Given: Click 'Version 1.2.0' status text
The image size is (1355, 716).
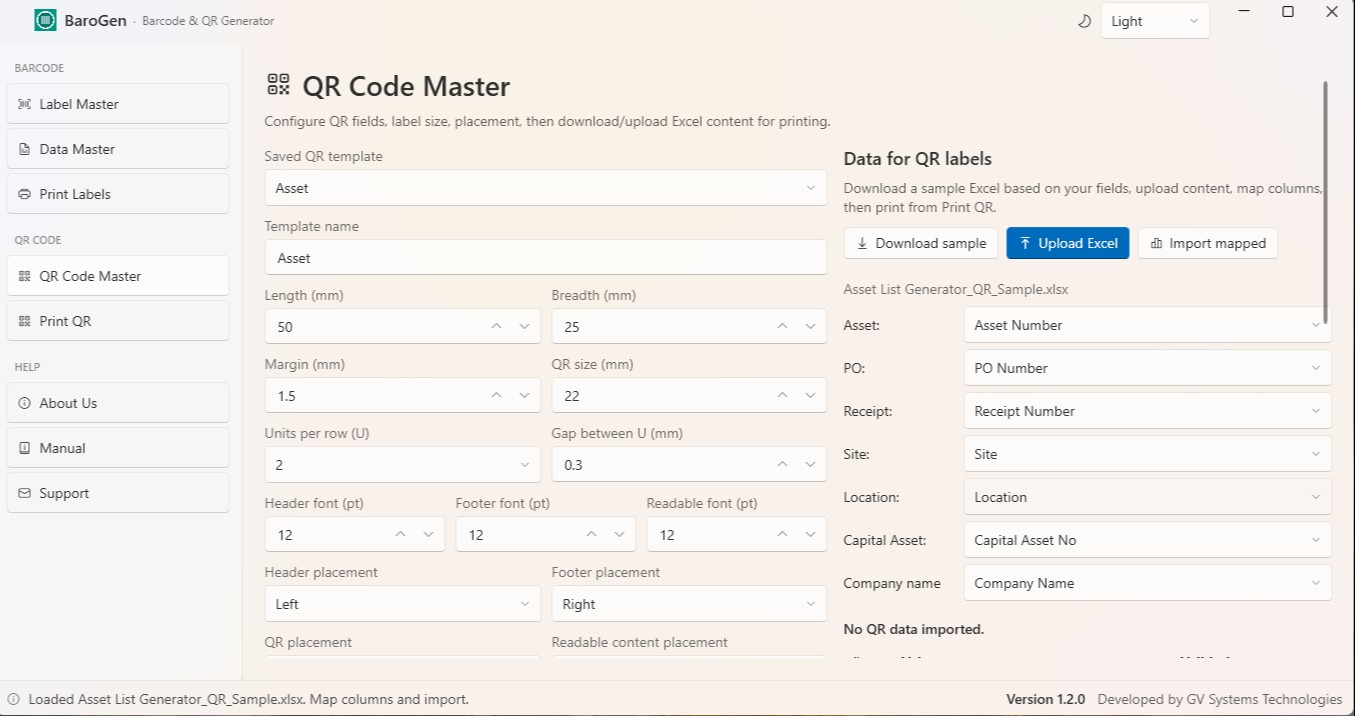Looking at the screenshot, I should coord(1045,699).
